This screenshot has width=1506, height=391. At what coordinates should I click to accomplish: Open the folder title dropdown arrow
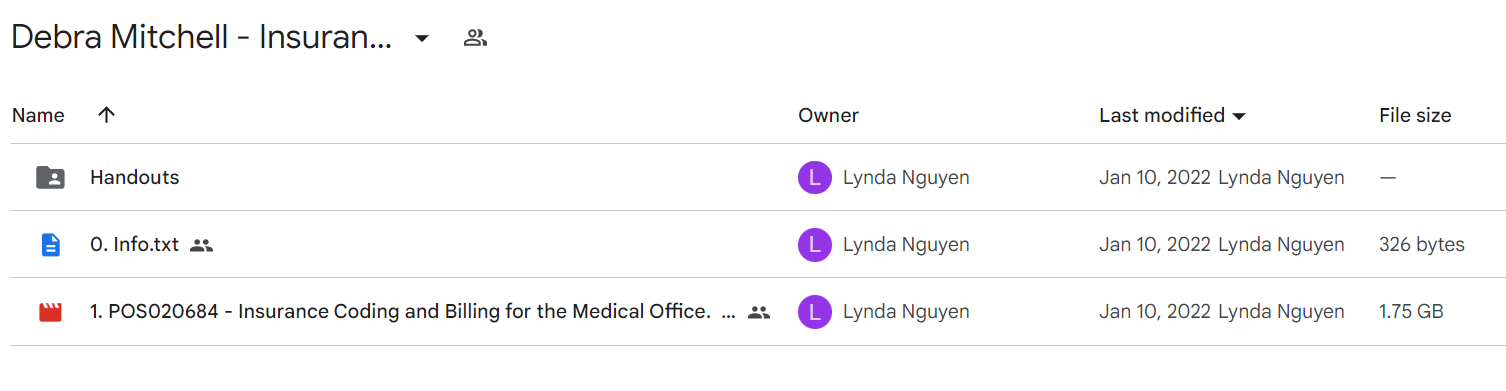tap(422, 39)
